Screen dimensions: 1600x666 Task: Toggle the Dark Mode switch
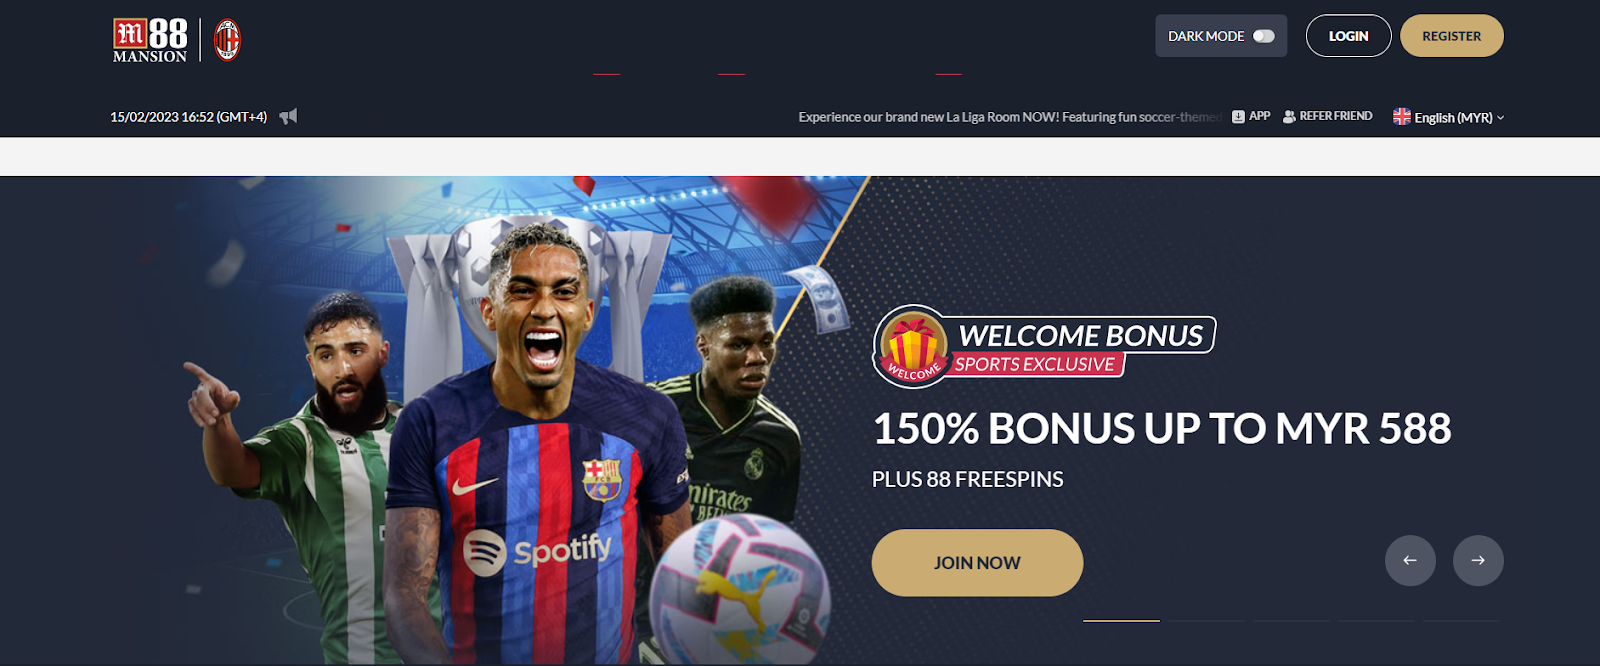click(1264, 36)
